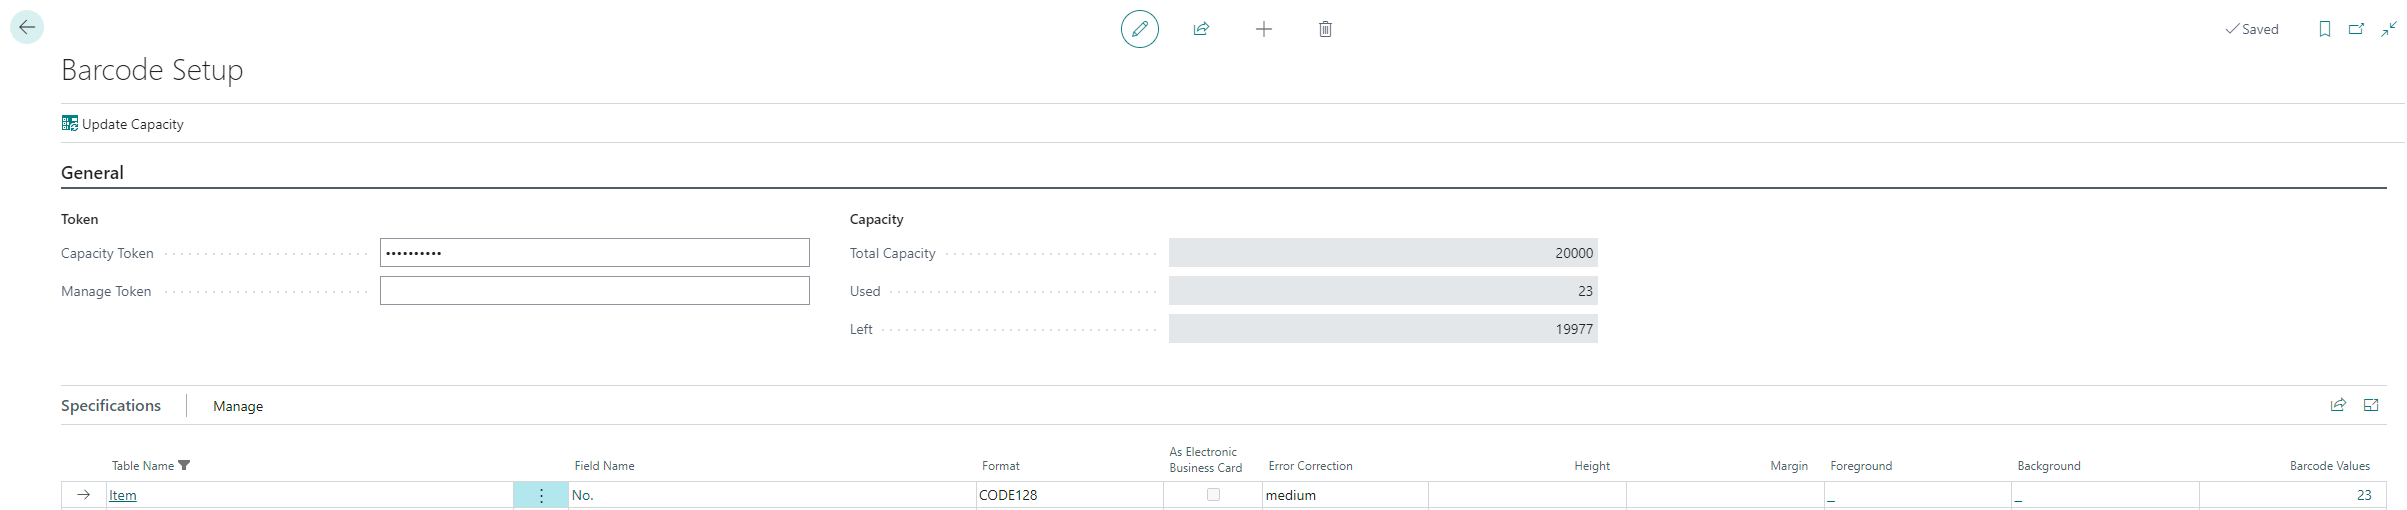The height and width of the screenshot is (510, 2407).
Task: Collapse the General section header
Action: coord(92,173)
